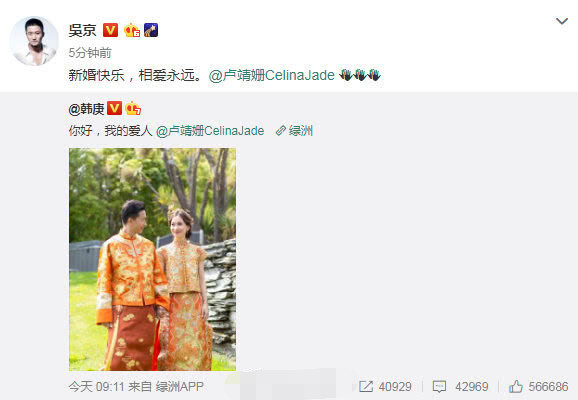Click the blue star badge icon next to 吴京
Screen dimensions: 578x400
(x=151, y=30)
